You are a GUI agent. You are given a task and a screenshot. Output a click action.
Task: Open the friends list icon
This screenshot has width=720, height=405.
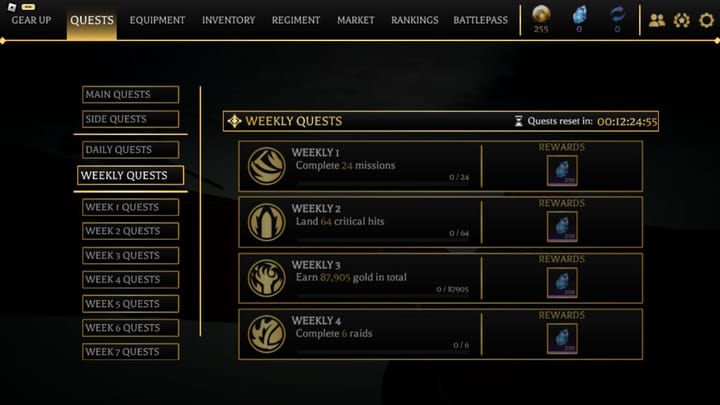(x=657, y=20)
